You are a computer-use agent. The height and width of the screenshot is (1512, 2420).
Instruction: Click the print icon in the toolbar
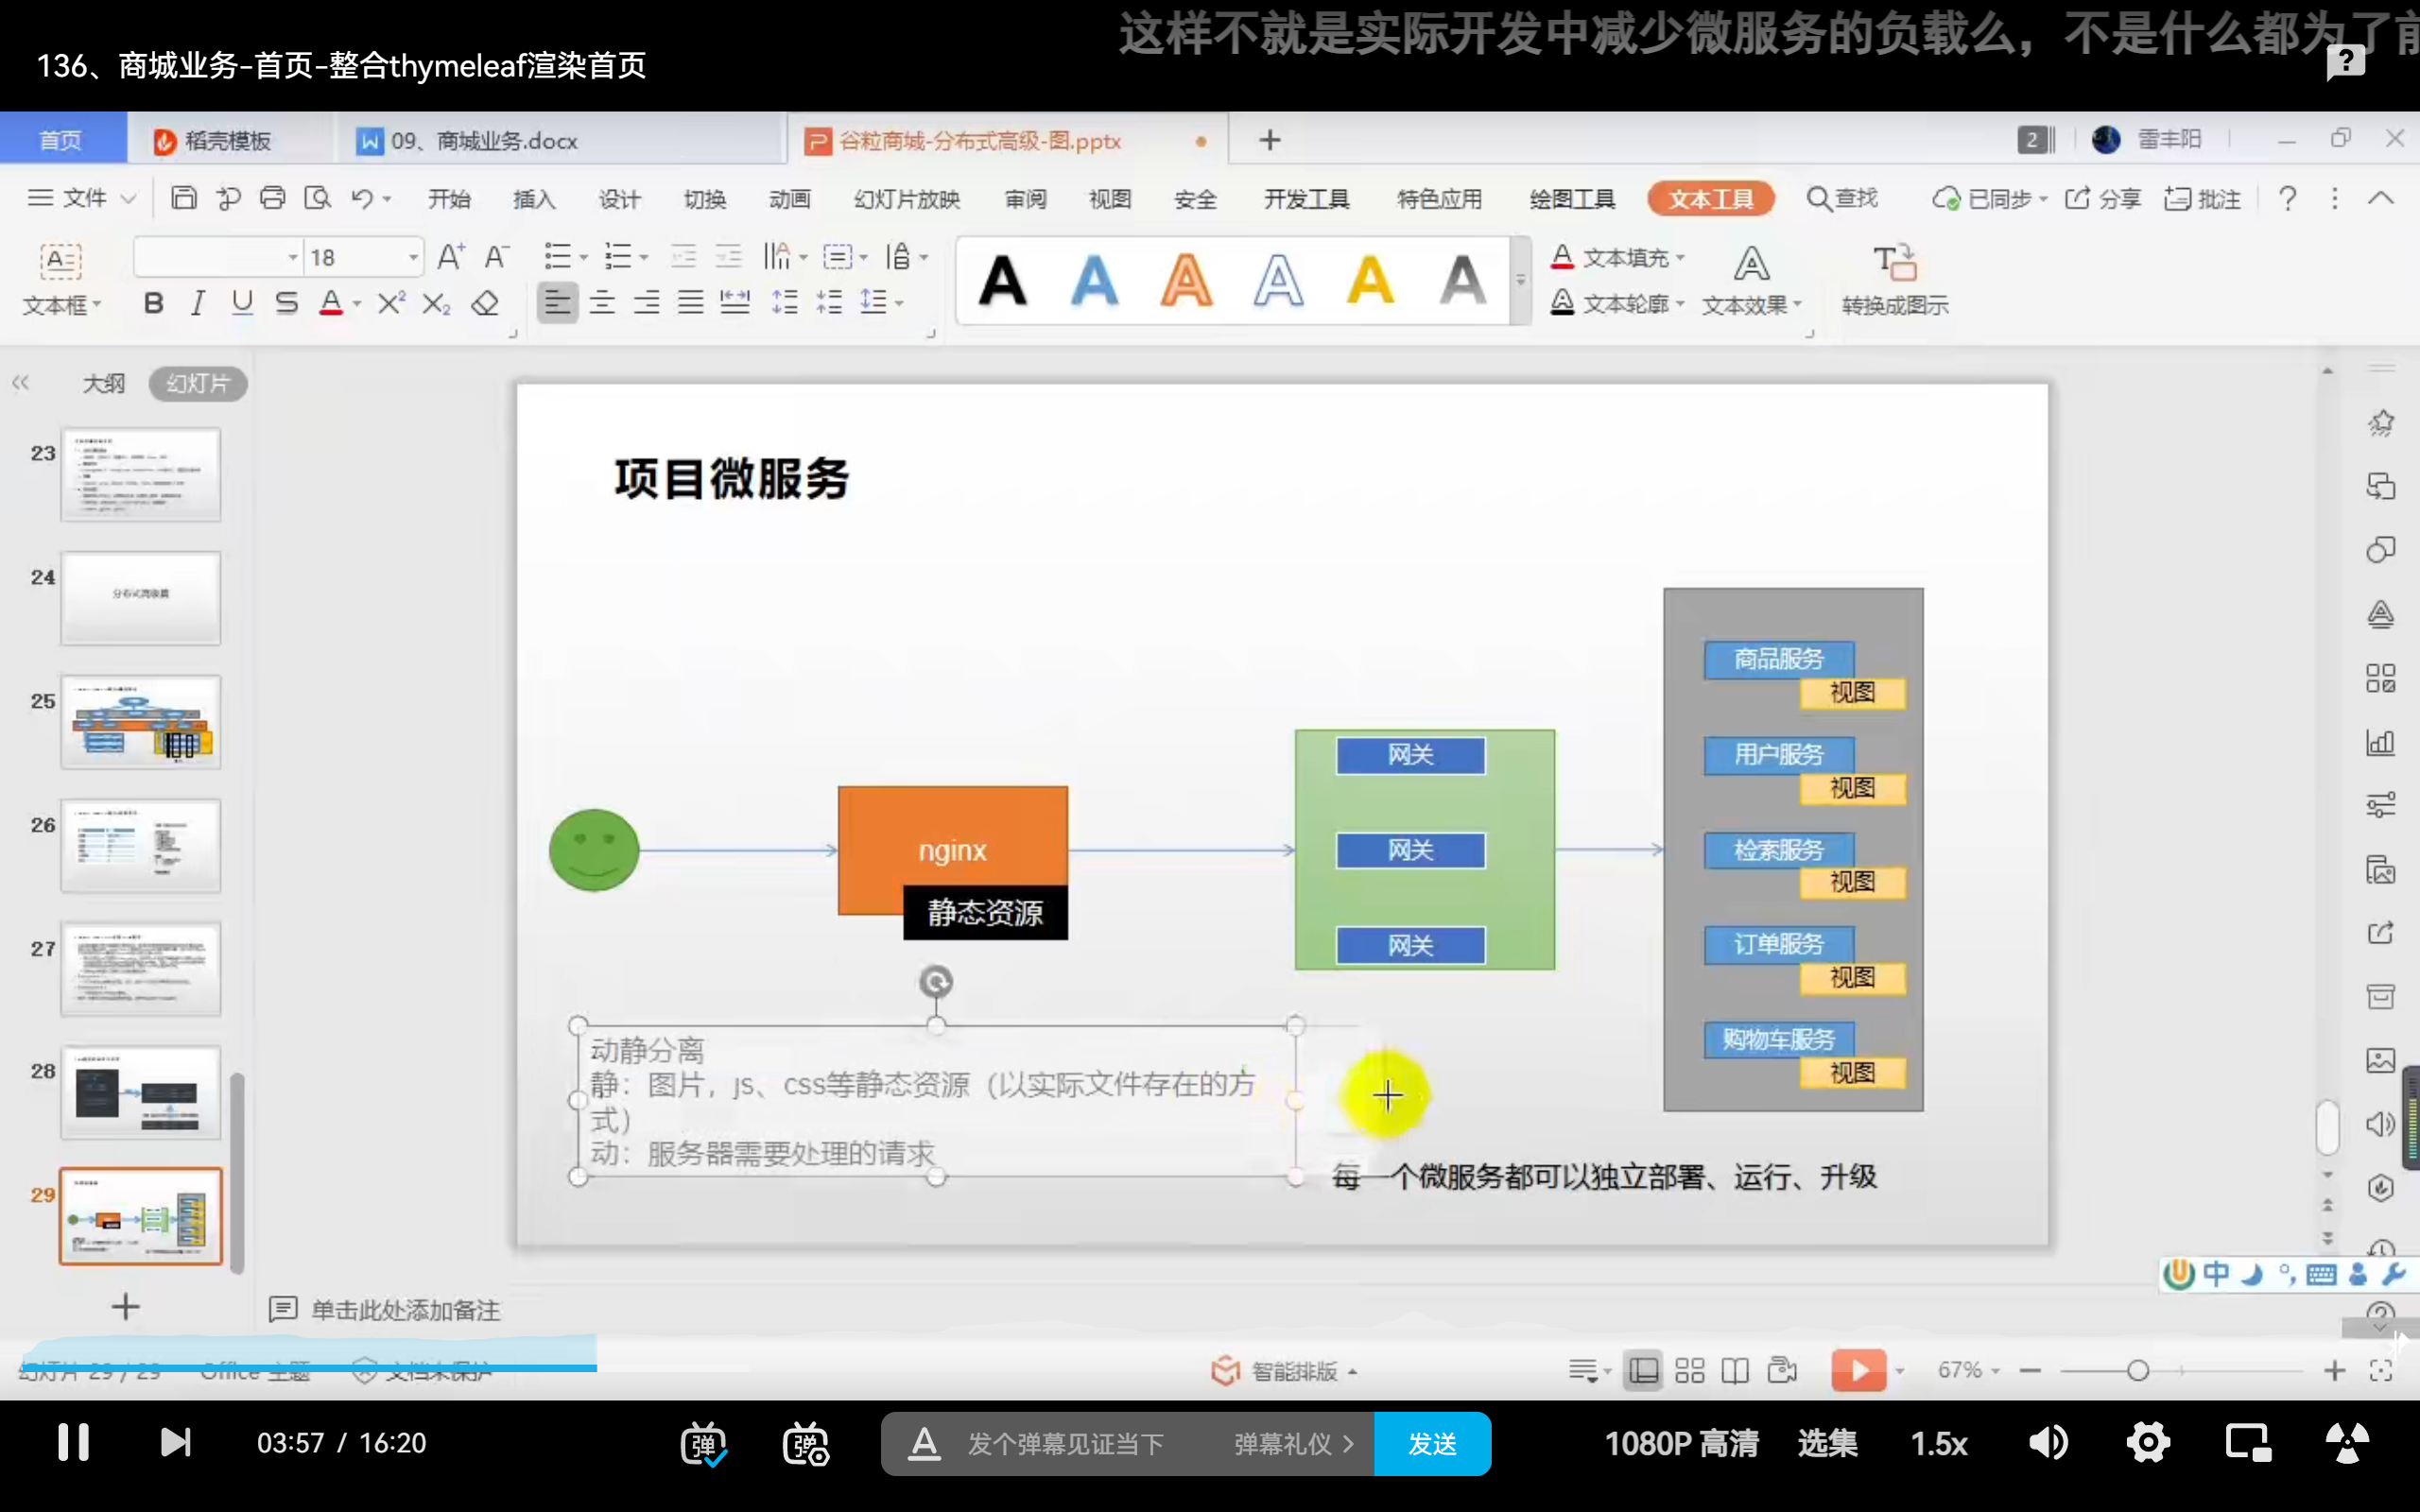tap(272, 198)
